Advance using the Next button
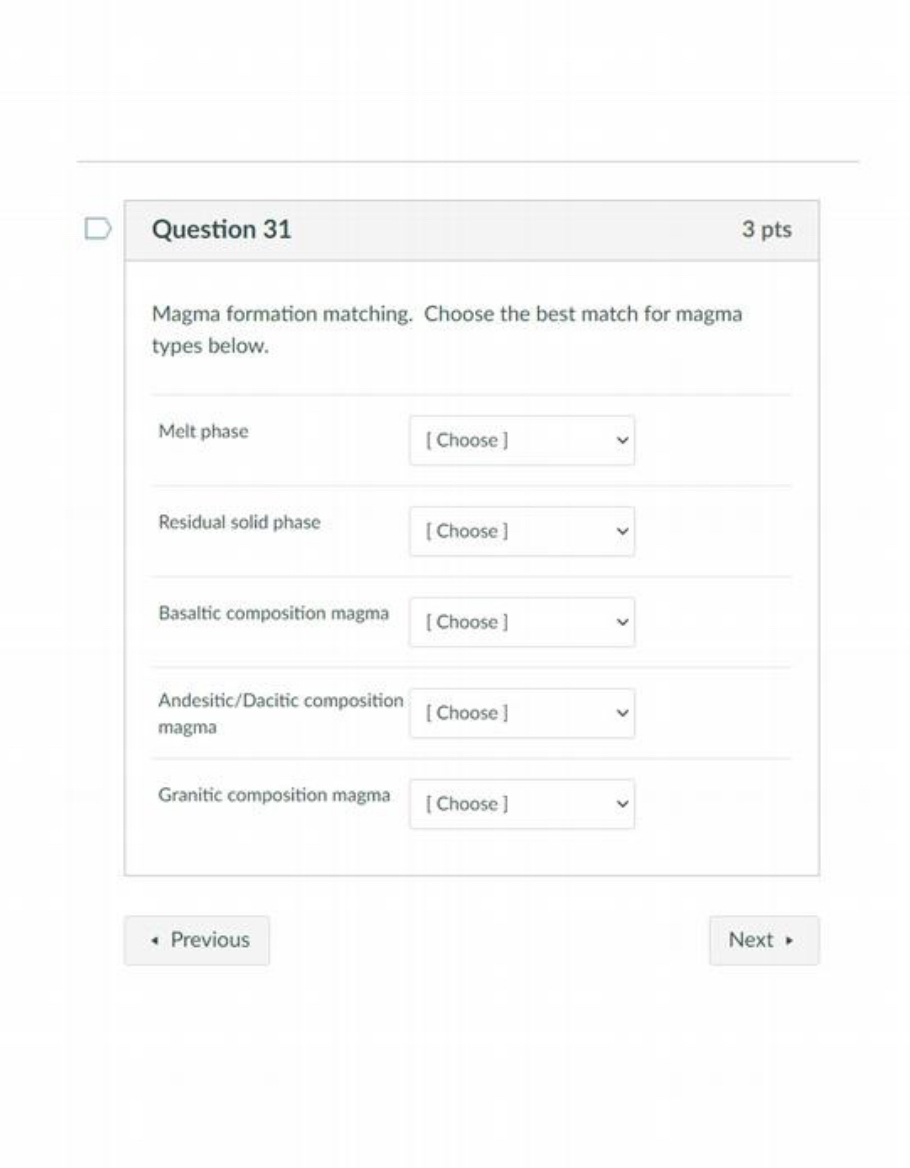 pos(763,939)
